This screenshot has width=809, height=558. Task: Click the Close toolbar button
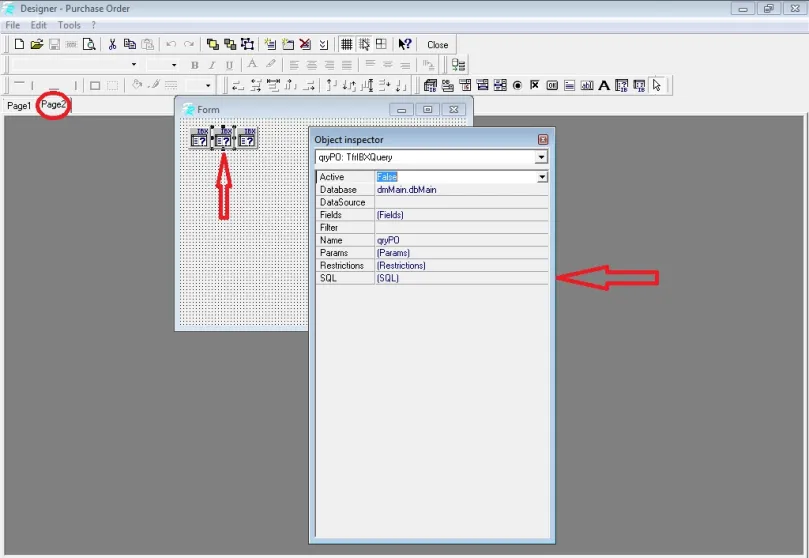pyautogui.click(x=438, y=45)
